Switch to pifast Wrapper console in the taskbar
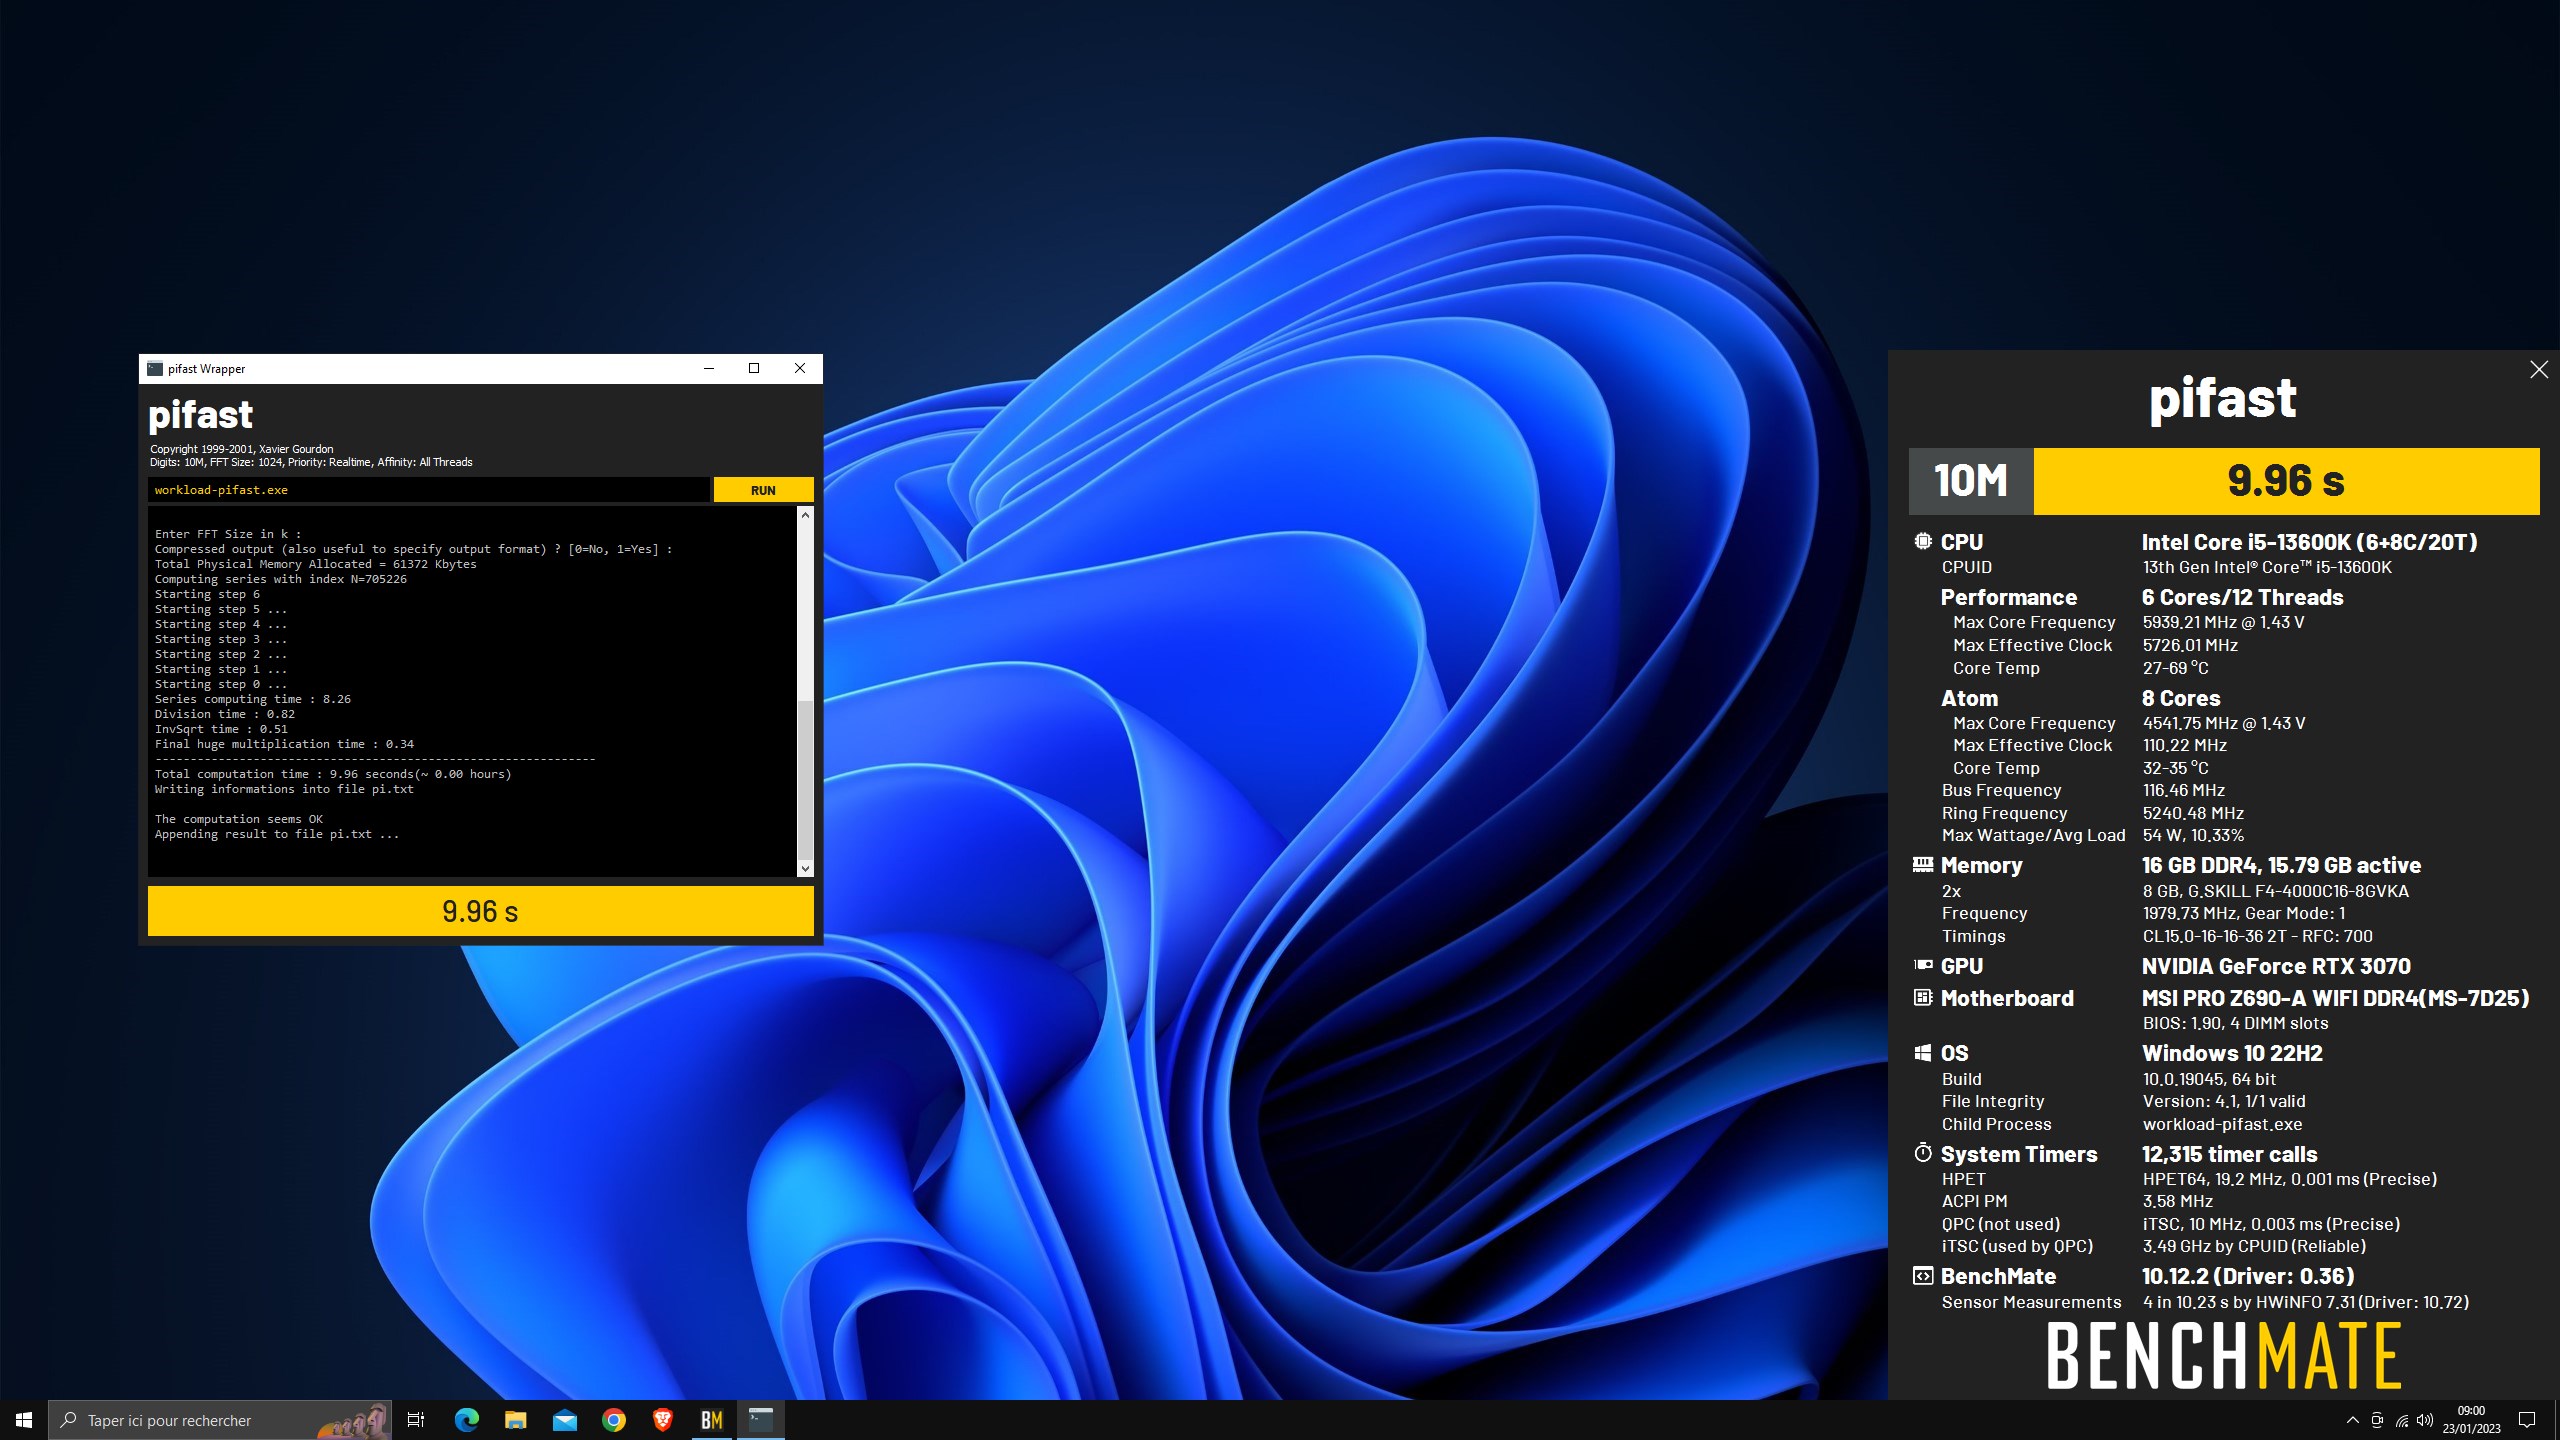This screenshot has width=2560, height=1440. coord(761,1420)
